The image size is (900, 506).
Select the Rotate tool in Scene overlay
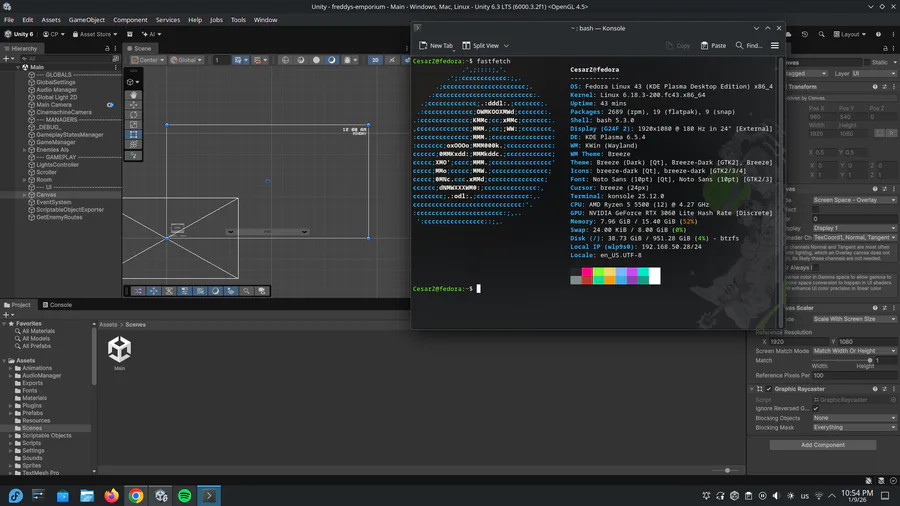(133, 115)
